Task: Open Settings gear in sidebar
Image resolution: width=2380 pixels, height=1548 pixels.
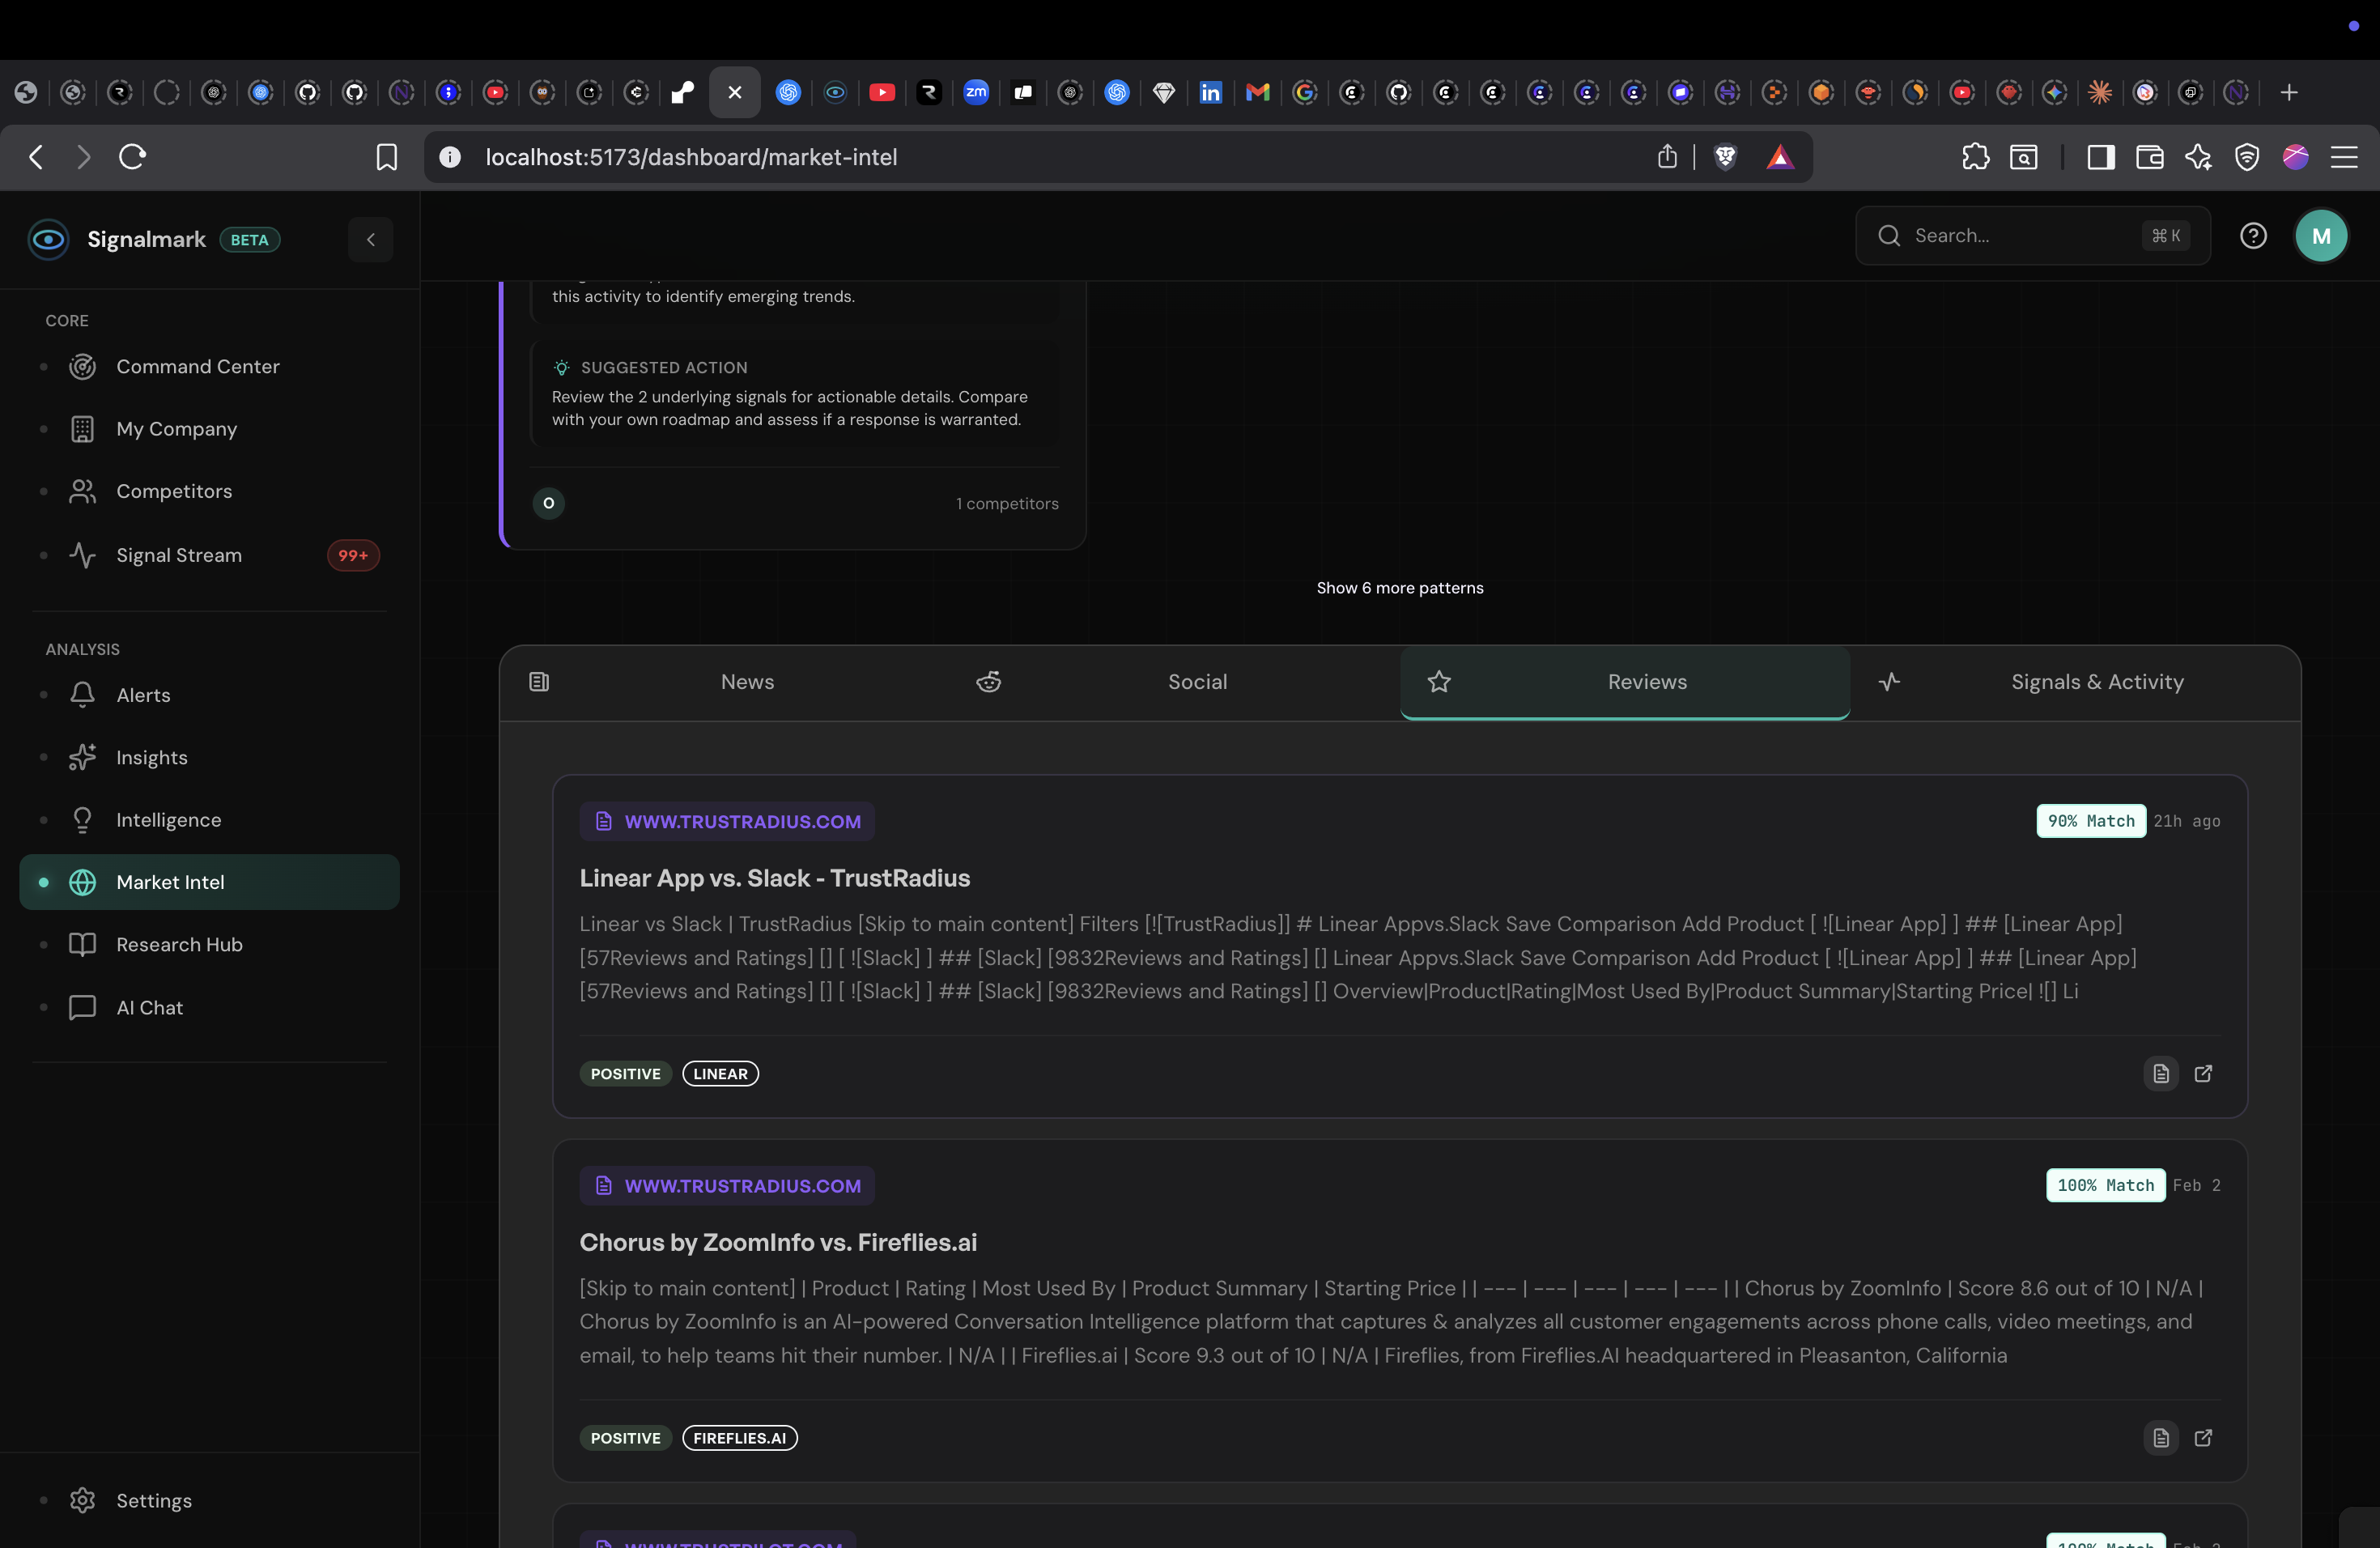Action: [153, 1500]
